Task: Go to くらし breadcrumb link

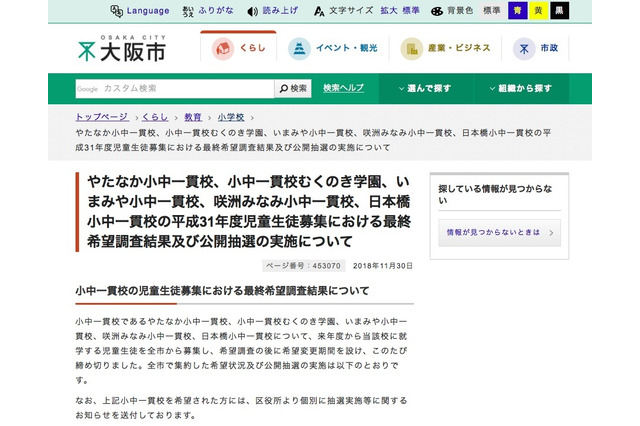Action: (155, 117)
